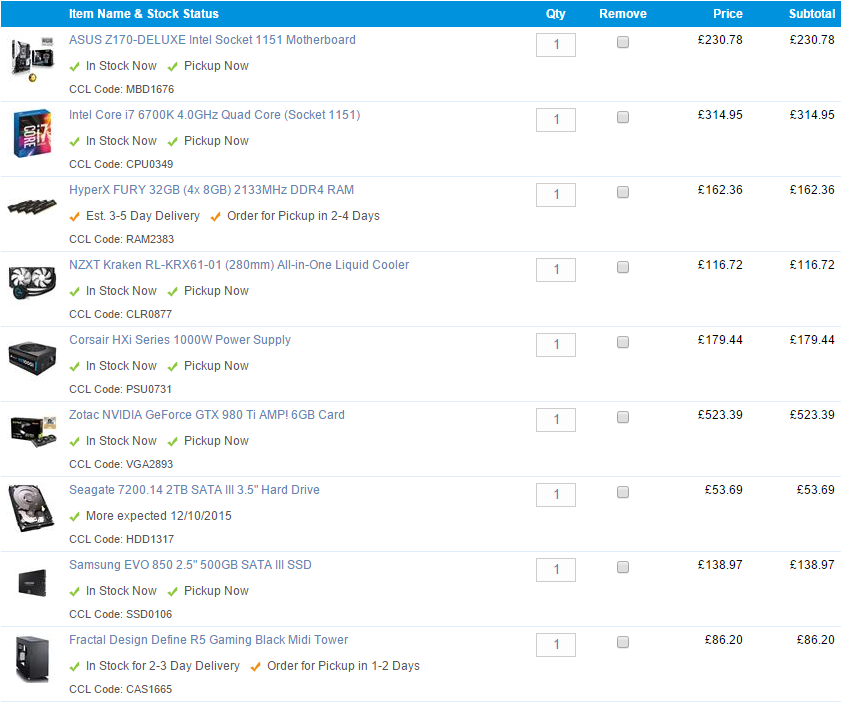
Task: Open Intel Core i7 6700K product link
Action: click(x=215, y=115)
